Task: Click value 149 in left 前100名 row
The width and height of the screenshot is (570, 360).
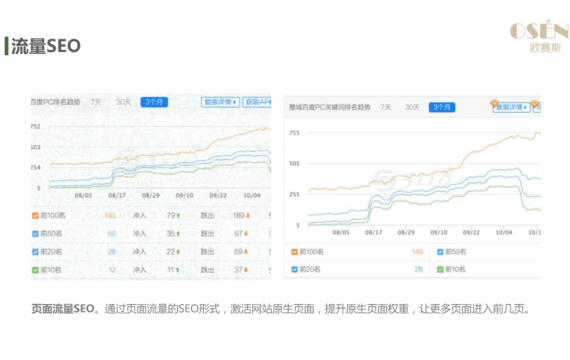Action: click(x=110, y=216)
